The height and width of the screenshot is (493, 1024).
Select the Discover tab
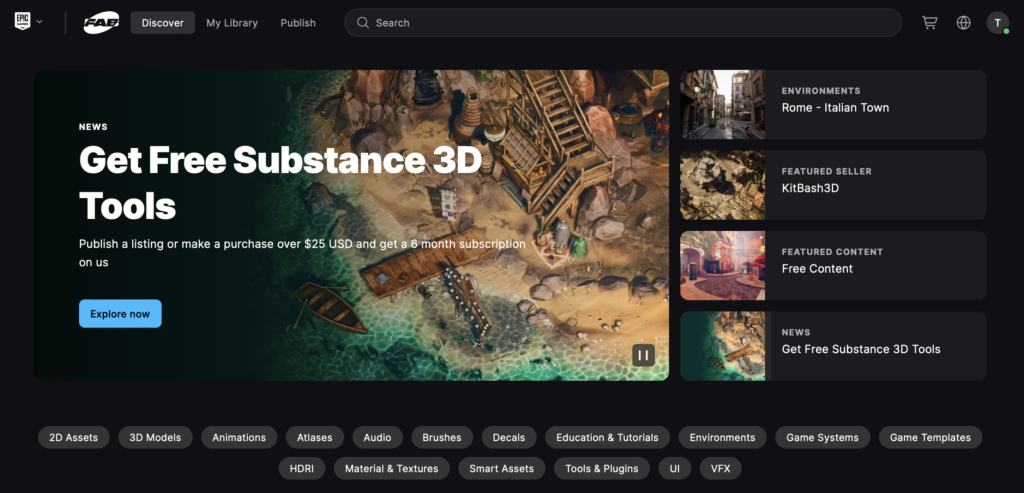coord(162,22)
